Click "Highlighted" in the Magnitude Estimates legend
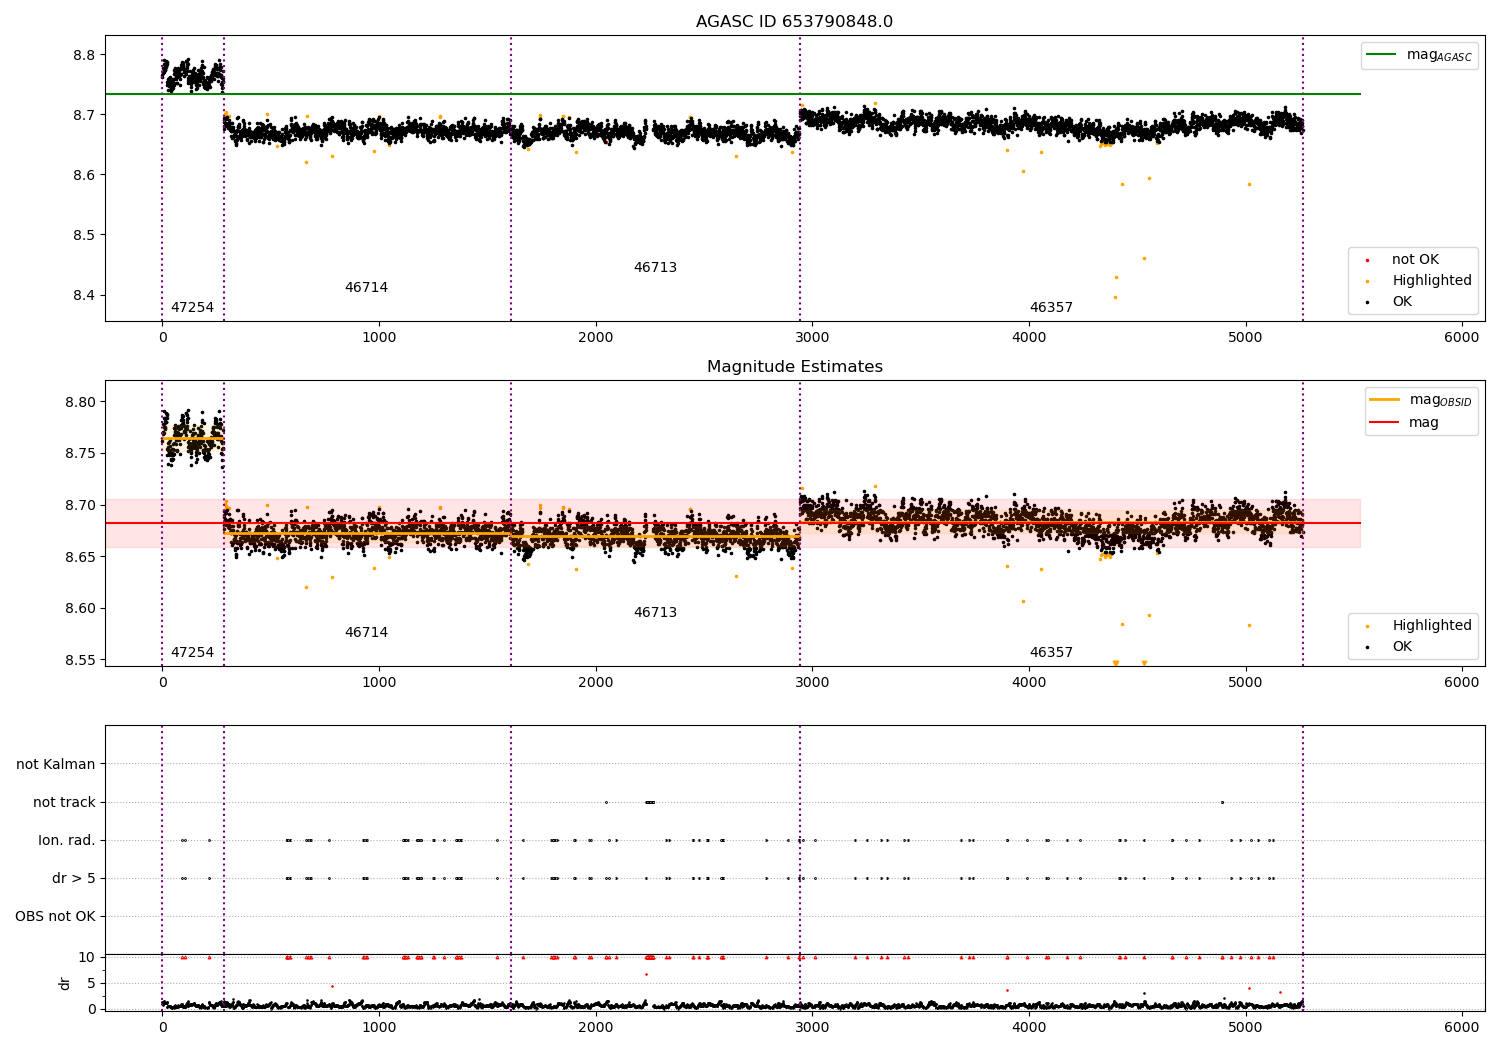The image size is (1500, 1050). tap(1432, 626)
